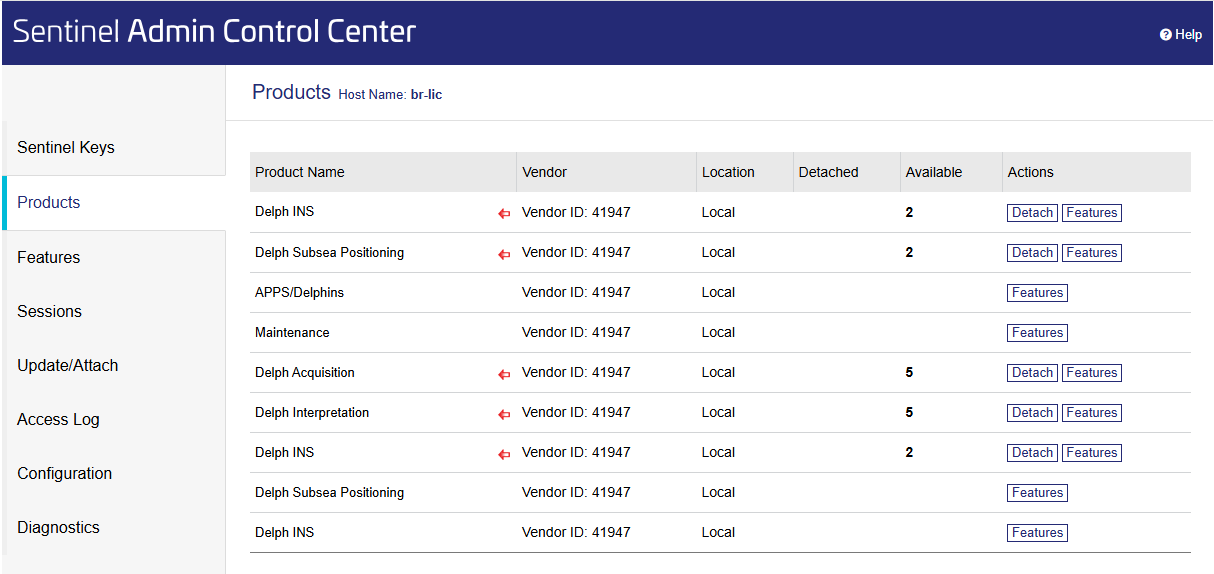Open the Diagnostics page

click(58, 527)
